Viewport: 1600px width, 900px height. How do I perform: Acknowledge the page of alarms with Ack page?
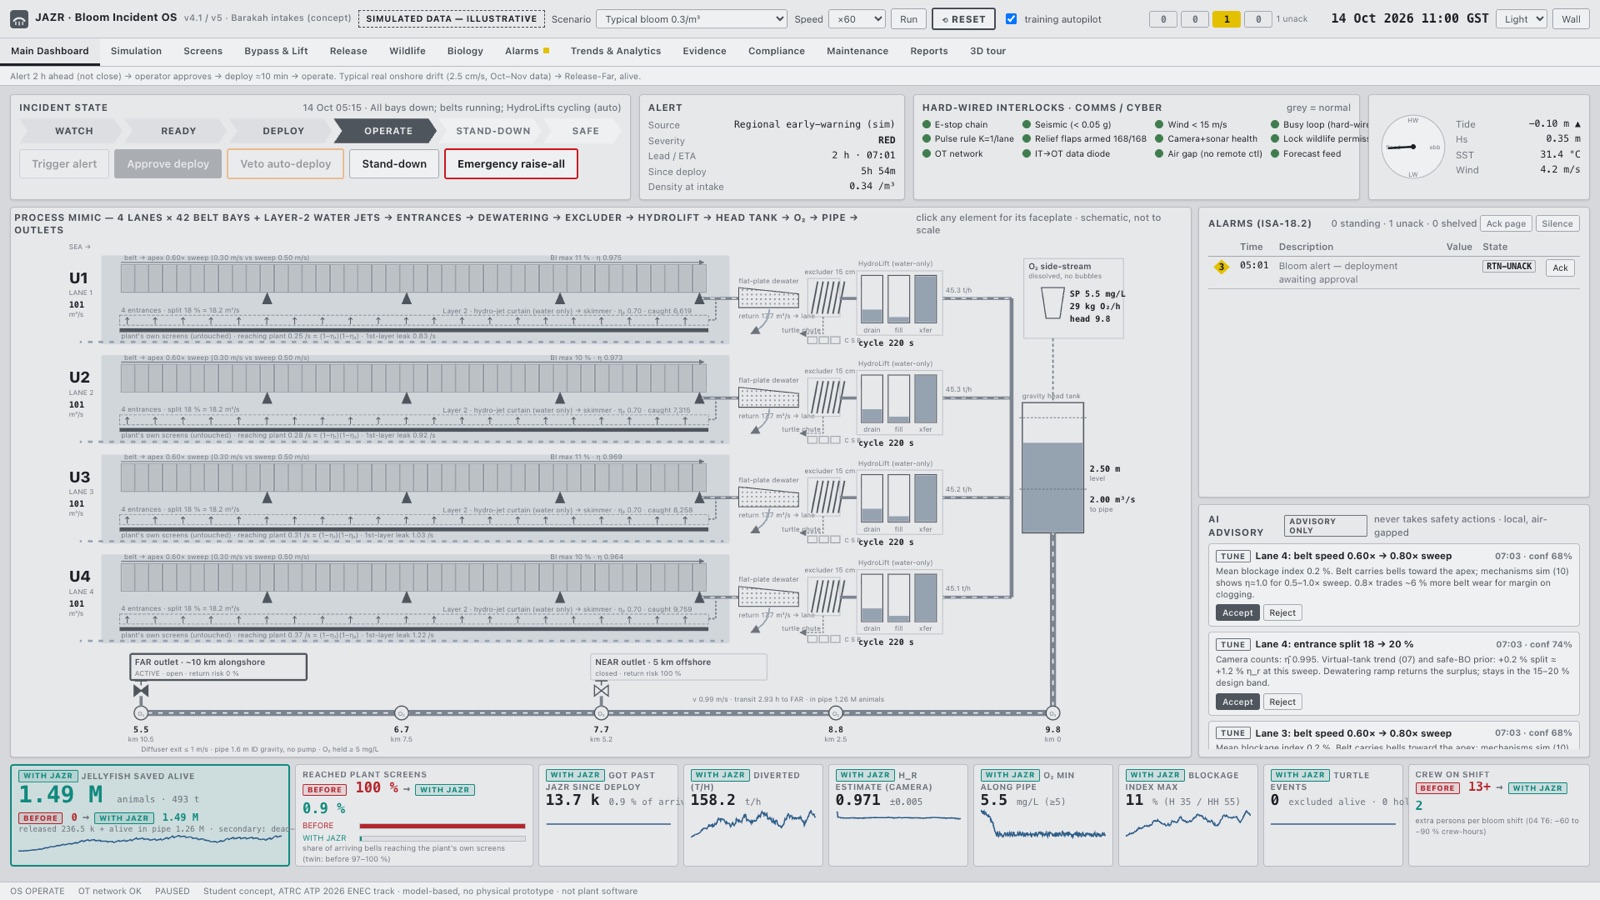pyautogui.click(x=1506, y=224)
